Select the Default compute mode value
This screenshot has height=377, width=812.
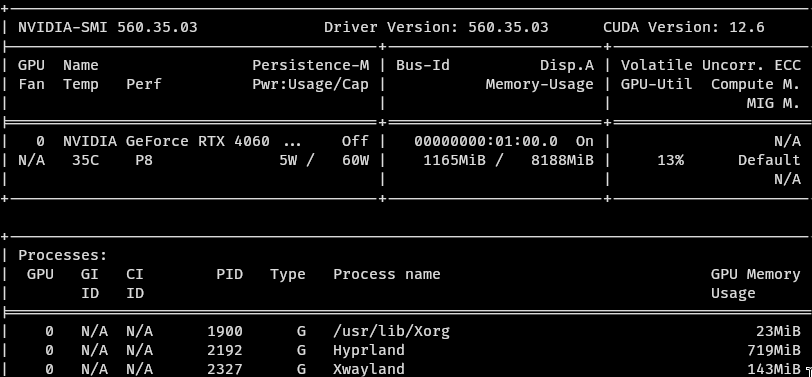(x=769, y=161)
